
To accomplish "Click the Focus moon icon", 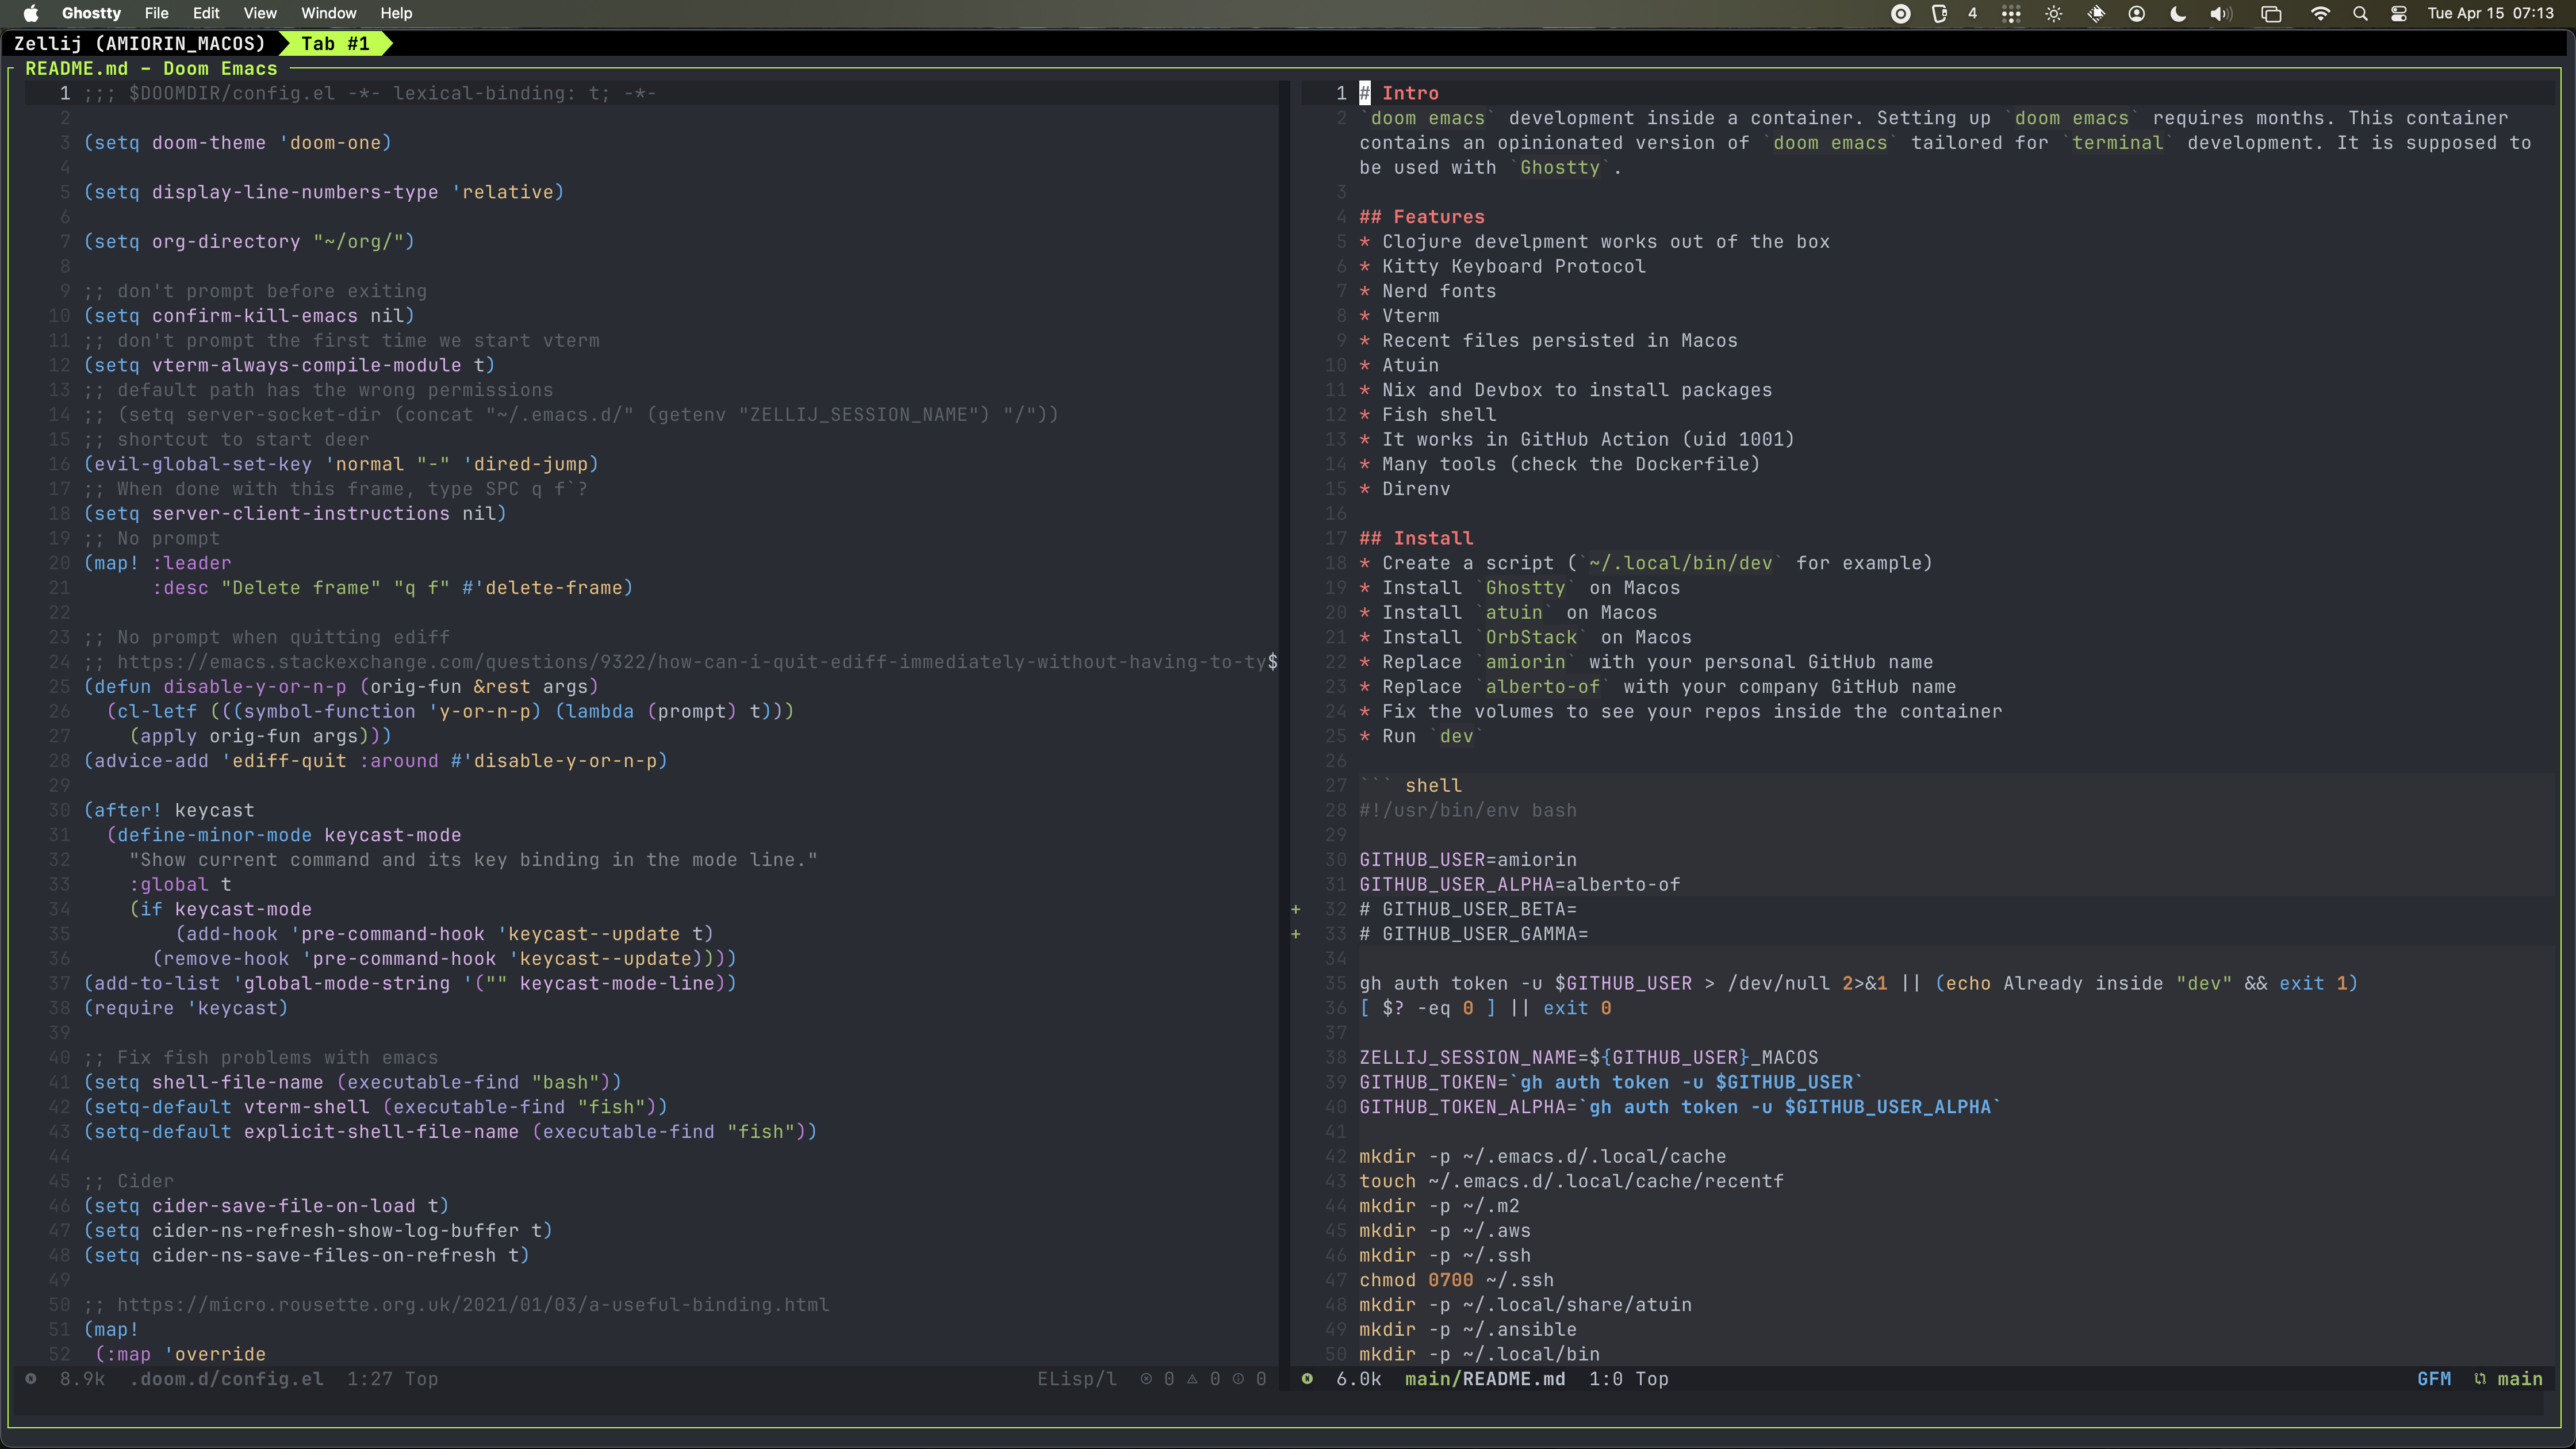I will [2178, 13].
